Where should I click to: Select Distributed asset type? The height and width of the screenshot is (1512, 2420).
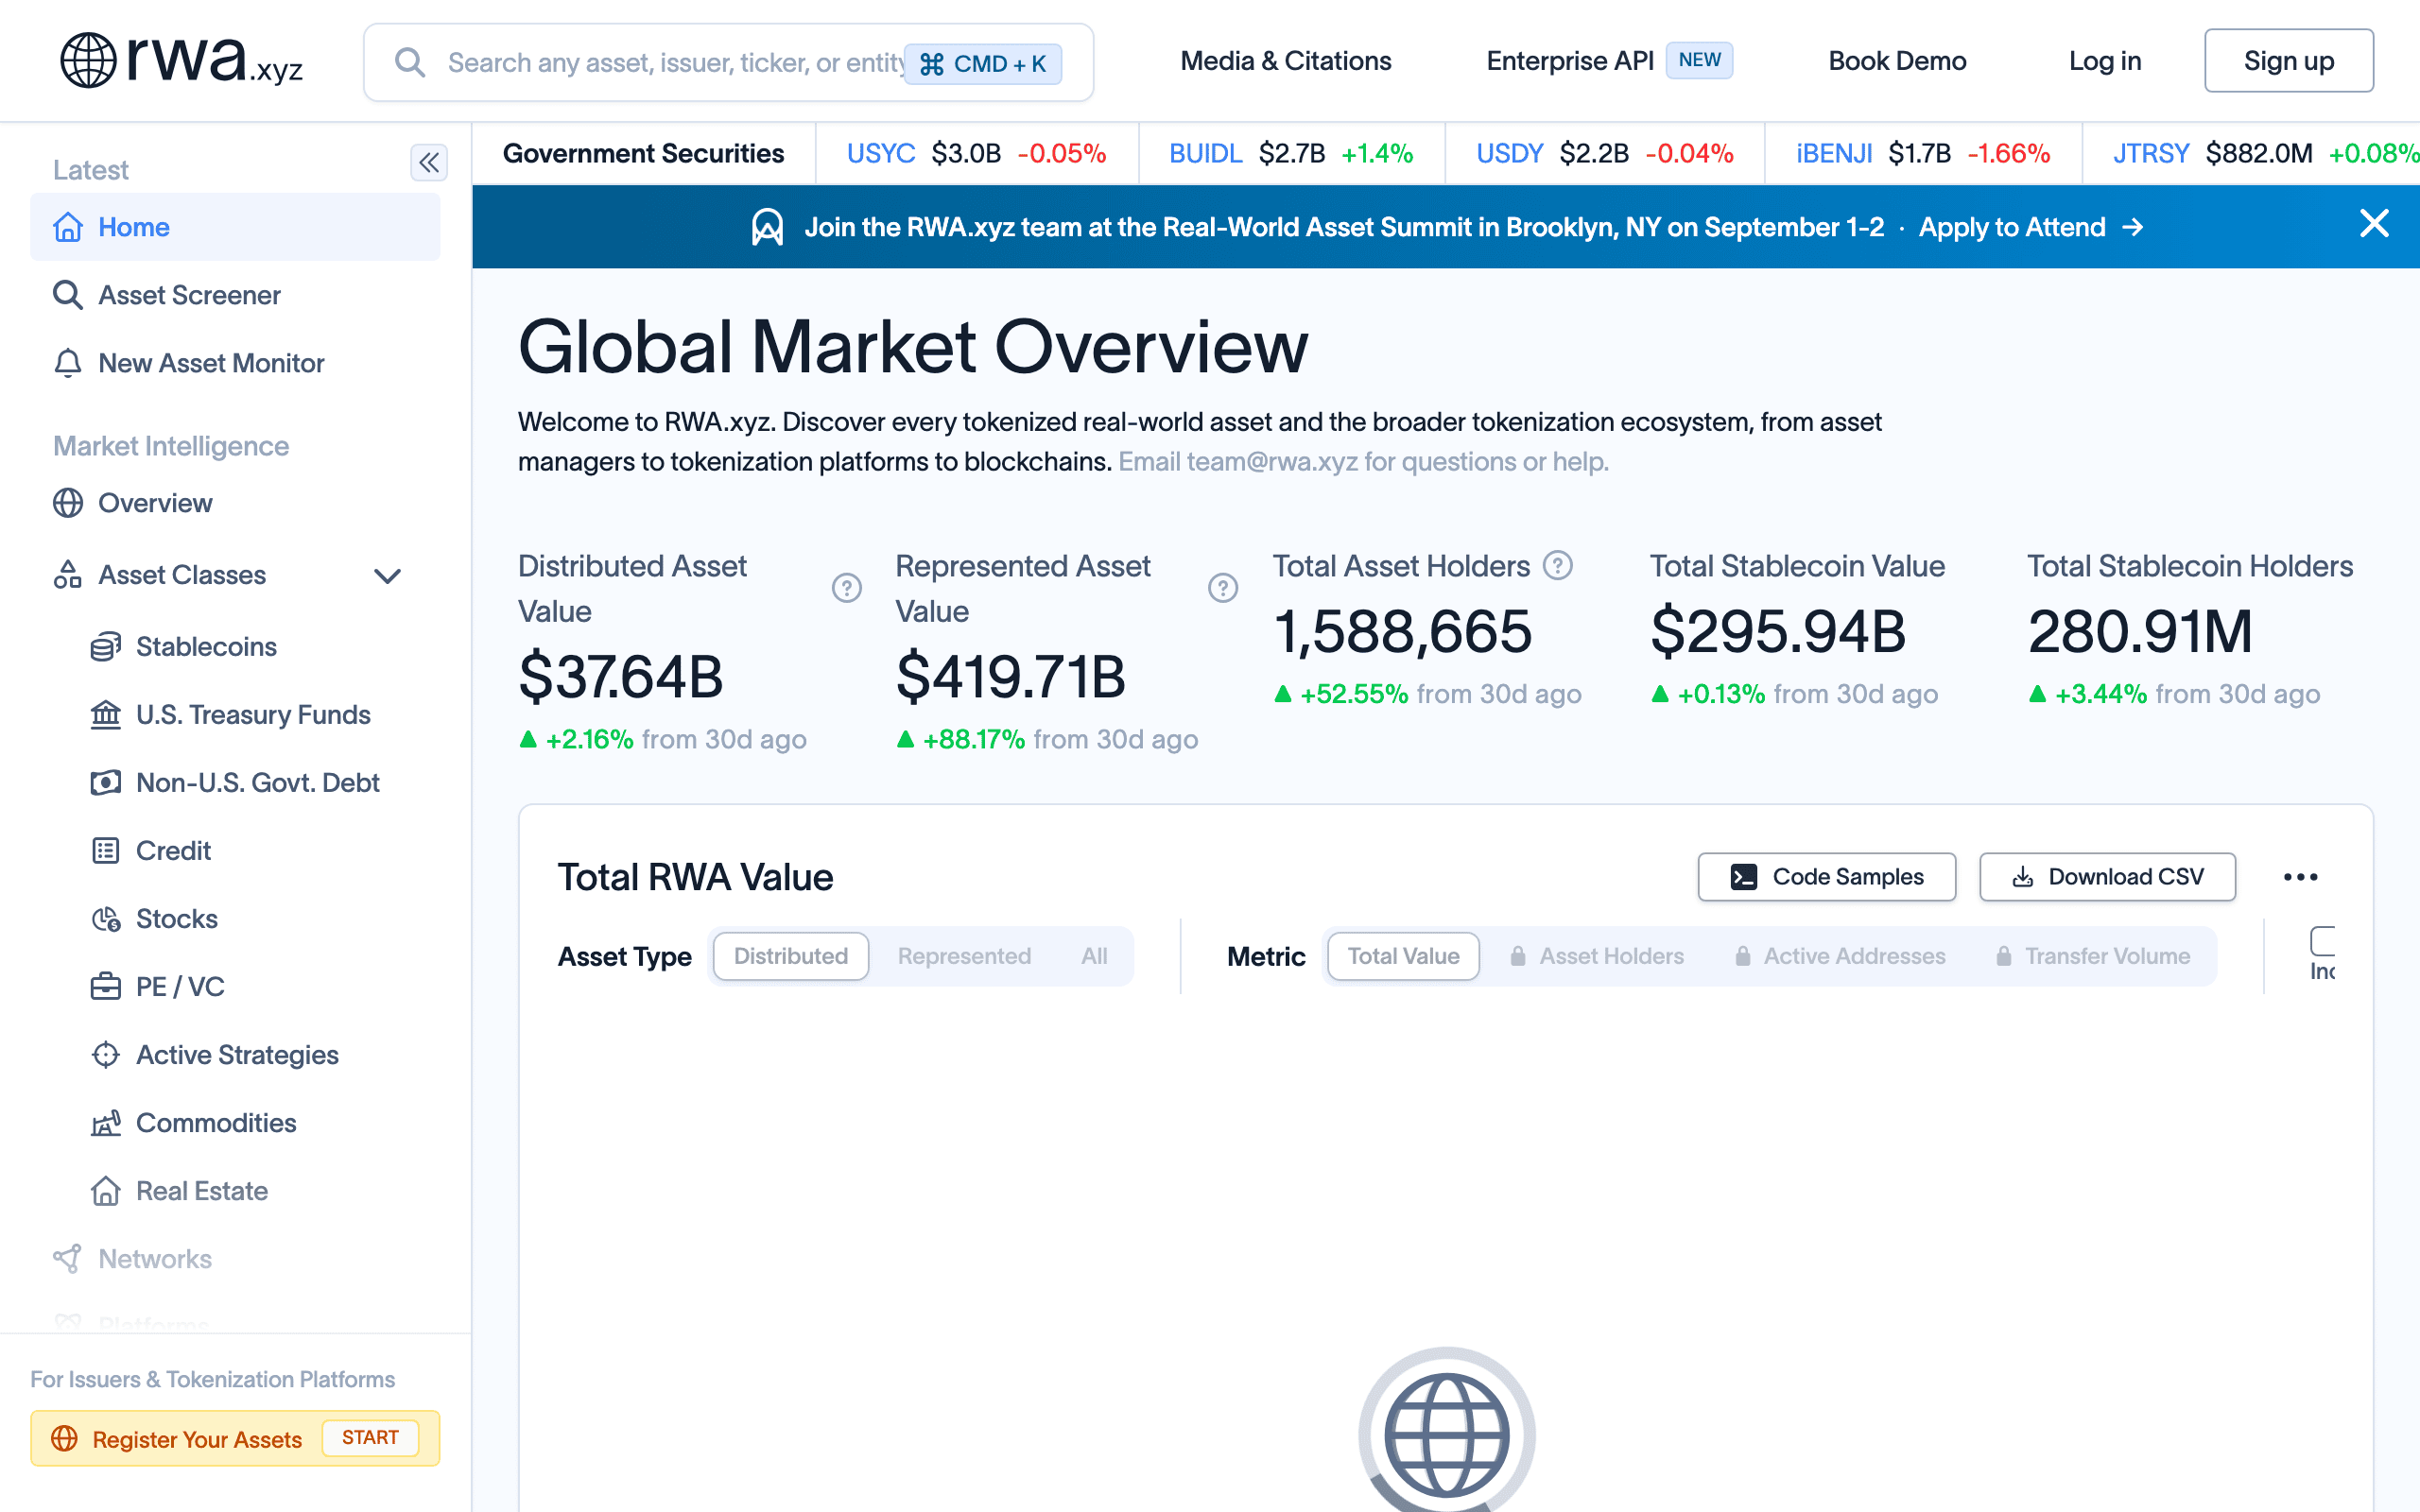[791, 956]
